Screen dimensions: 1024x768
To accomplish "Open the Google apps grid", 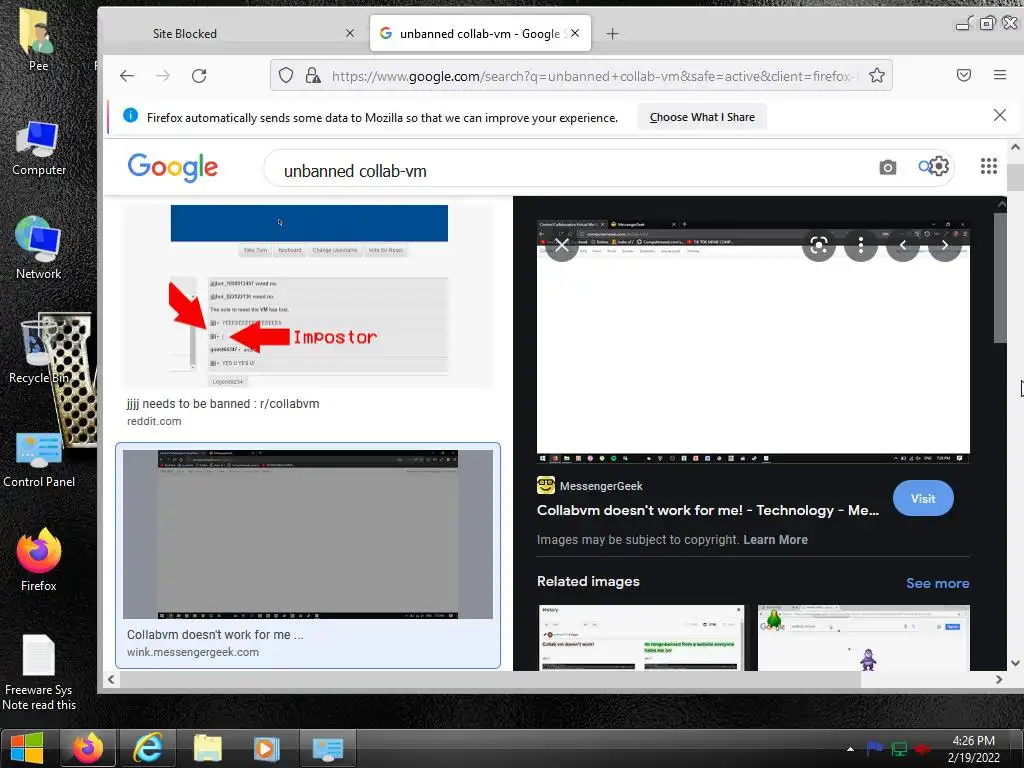I will (x=989, y=166).
